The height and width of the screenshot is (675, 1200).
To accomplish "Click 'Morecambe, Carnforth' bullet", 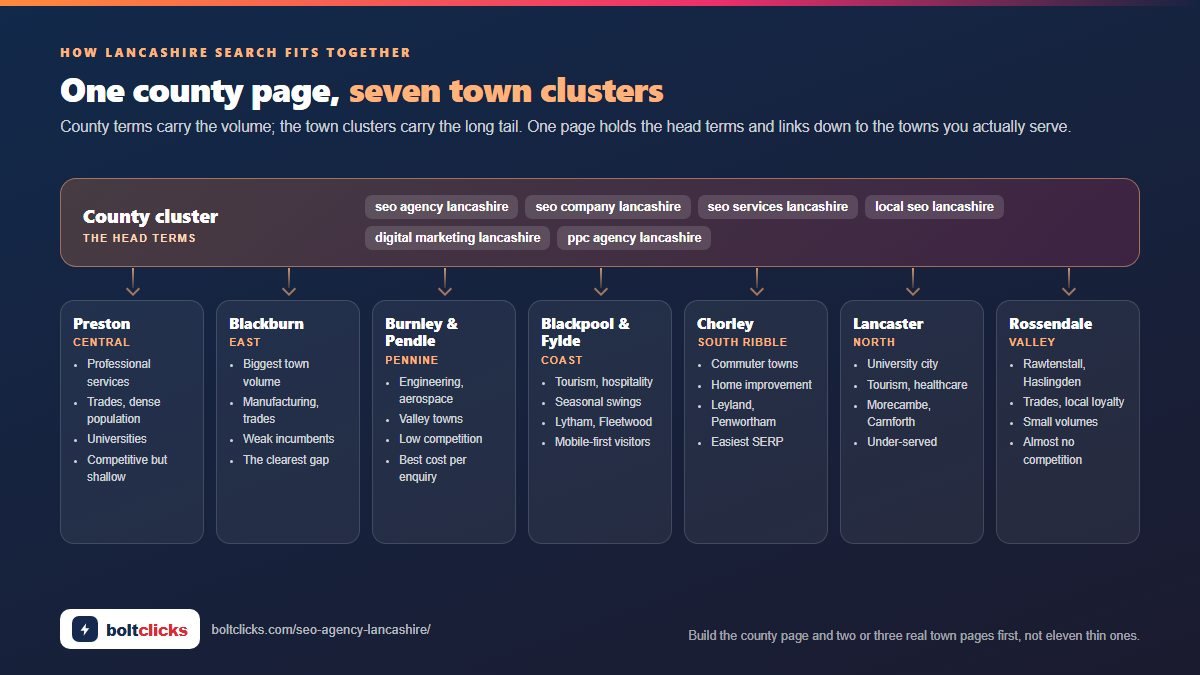I will 899,414.
